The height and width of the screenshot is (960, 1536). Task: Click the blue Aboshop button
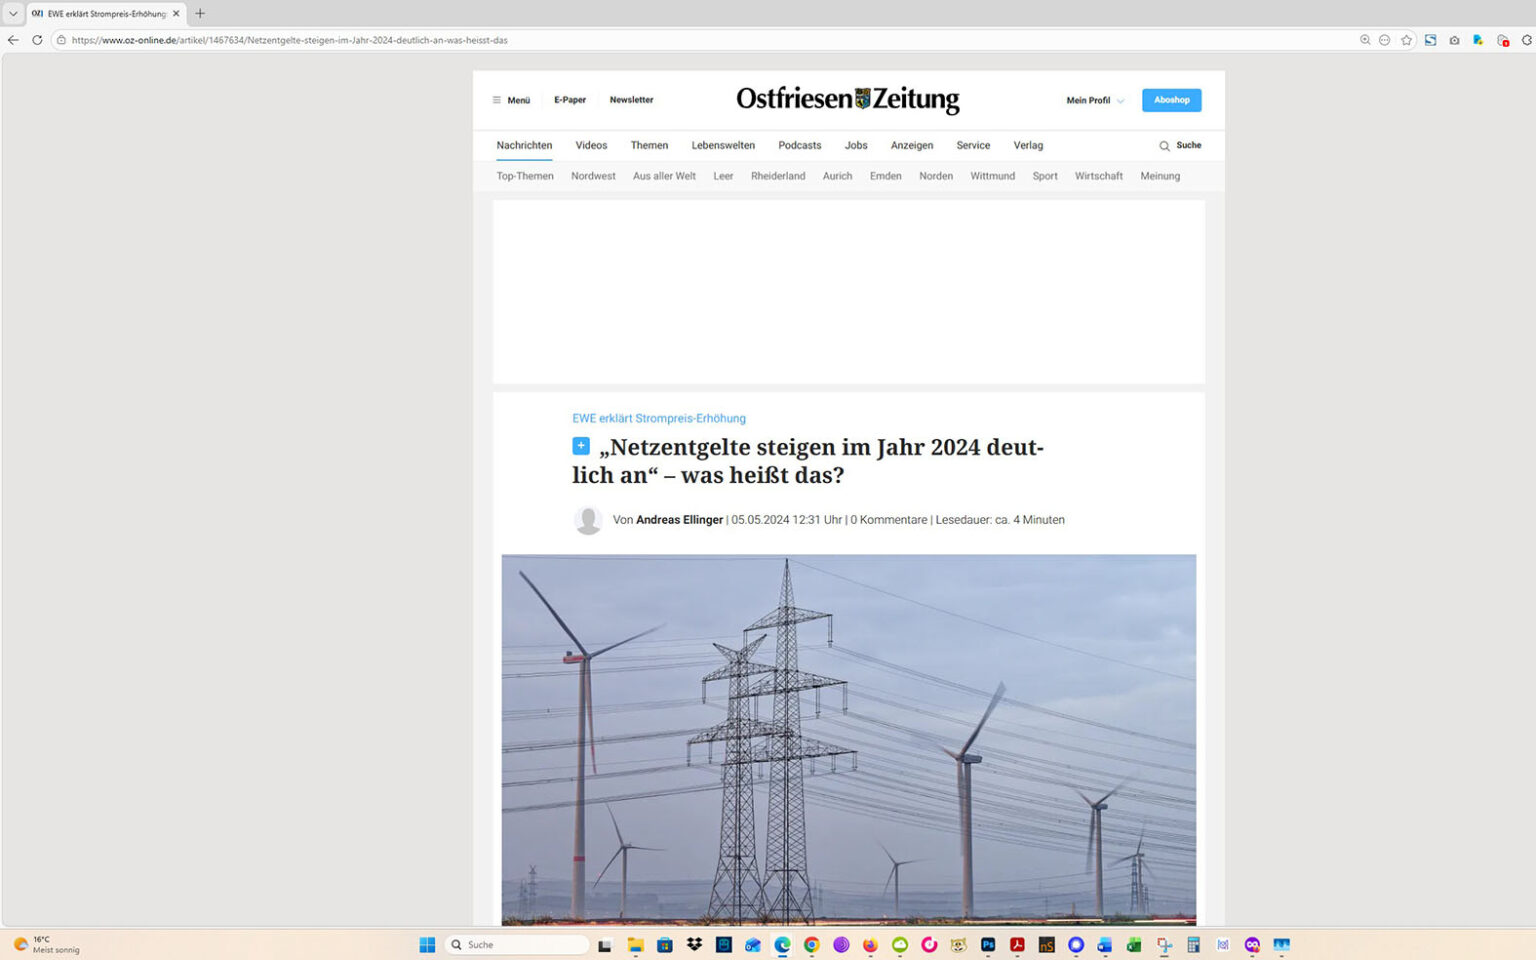tap(1171, 100)
